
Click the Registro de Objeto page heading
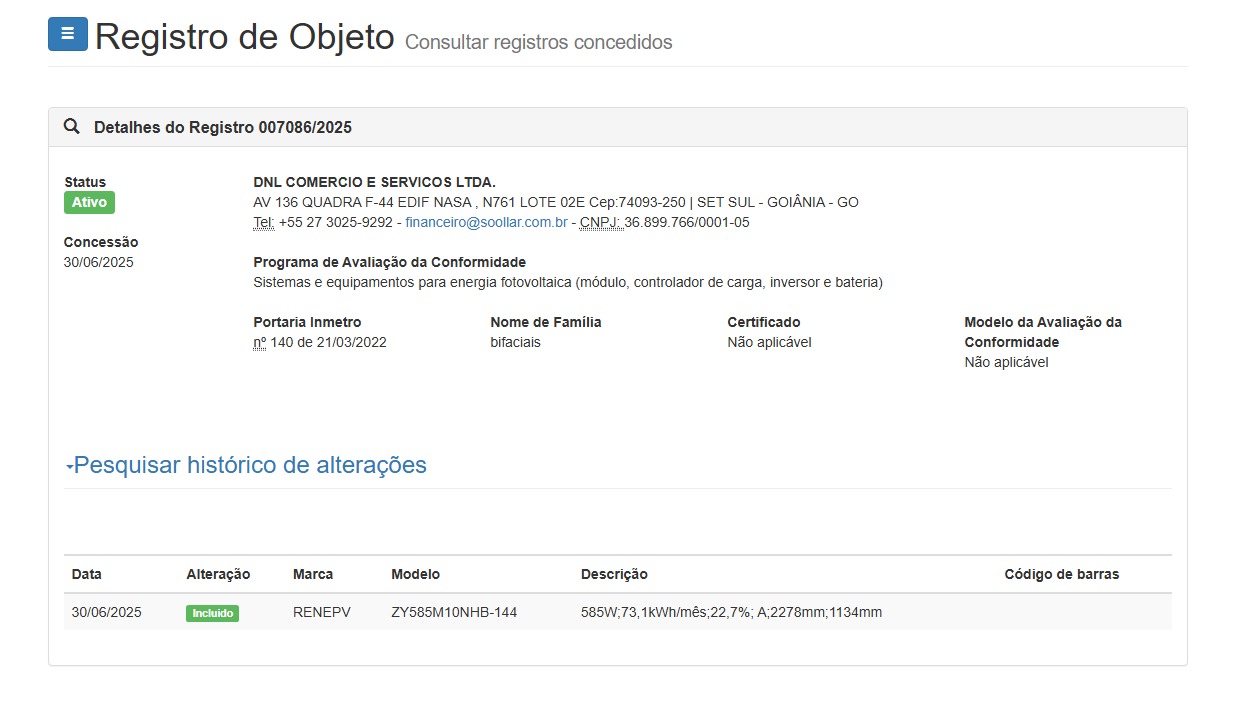245,37
